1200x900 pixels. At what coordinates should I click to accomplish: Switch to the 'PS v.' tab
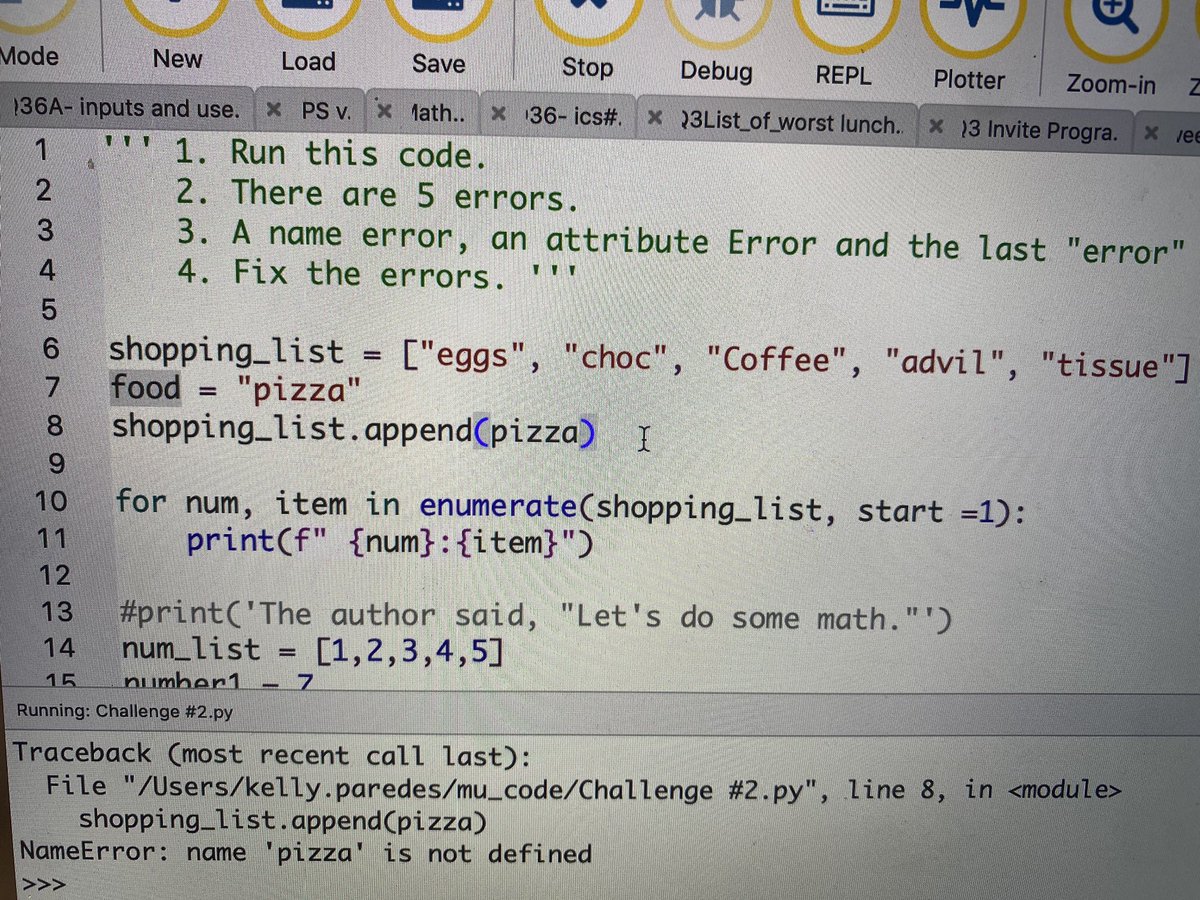tap(325, 110)
